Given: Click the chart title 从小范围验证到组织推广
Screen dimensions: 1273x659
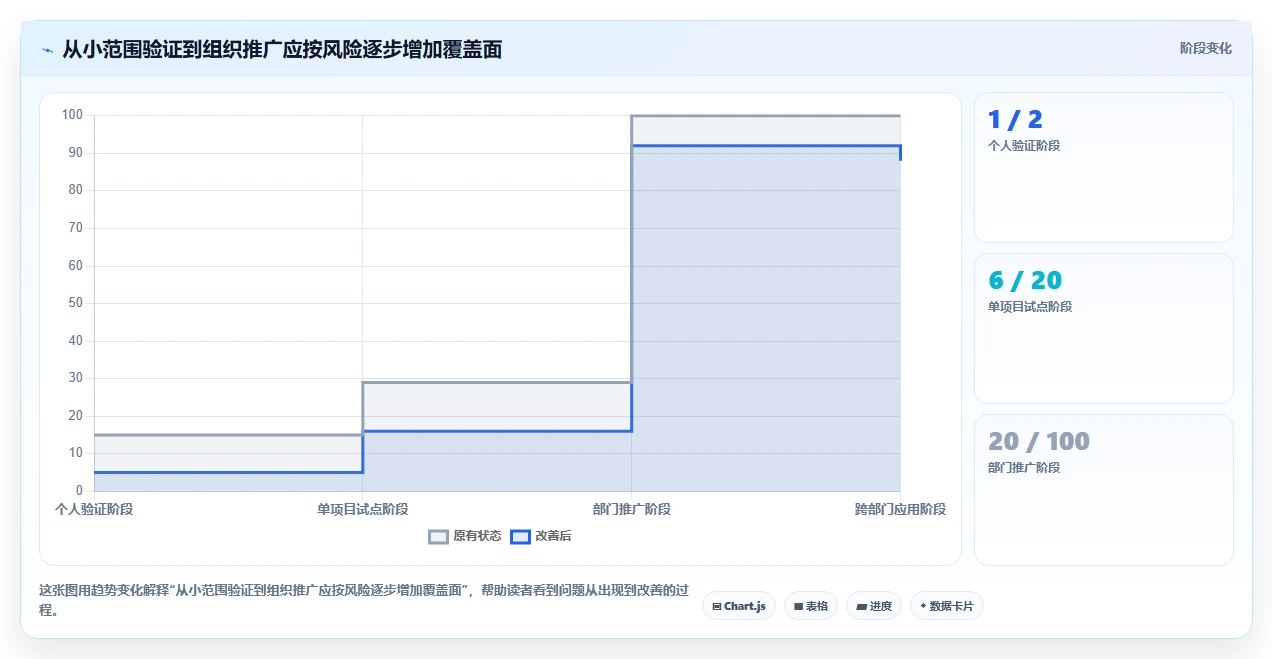Looking at the screenshot, I should pyautogui.click(x=282, y=49).
